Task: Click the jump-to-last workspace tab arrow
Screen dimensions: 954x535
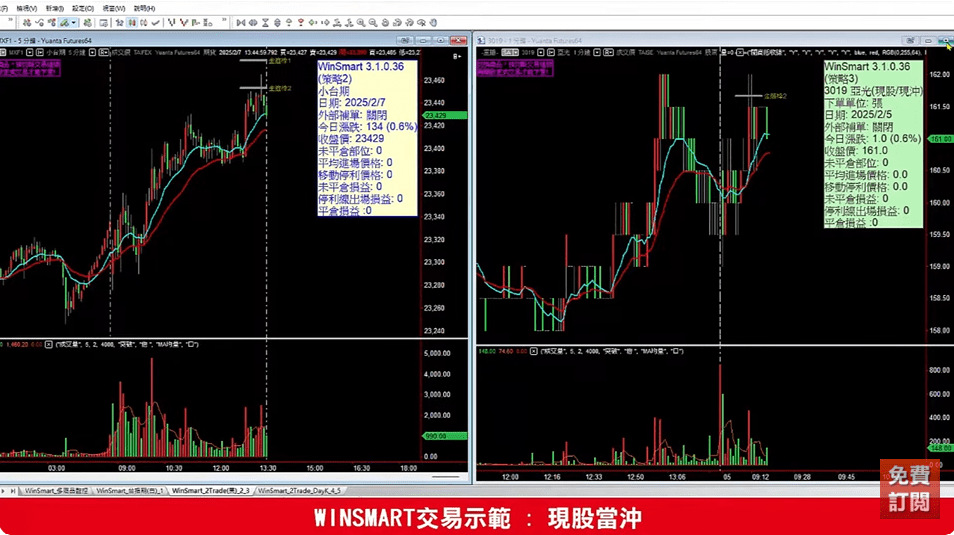Action: pyautogui.click(x=13, y=491)
